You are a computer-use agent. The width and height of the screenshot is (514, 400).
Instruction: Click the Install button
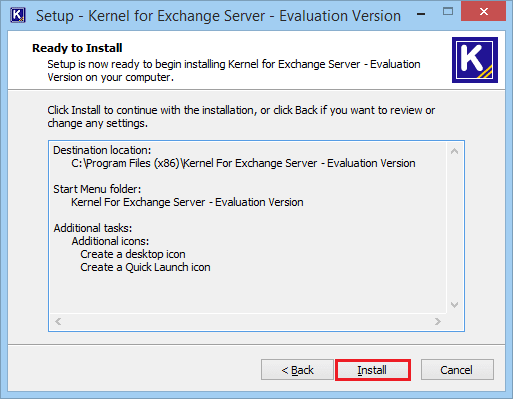pyautogui.click(x=373, y=370)
